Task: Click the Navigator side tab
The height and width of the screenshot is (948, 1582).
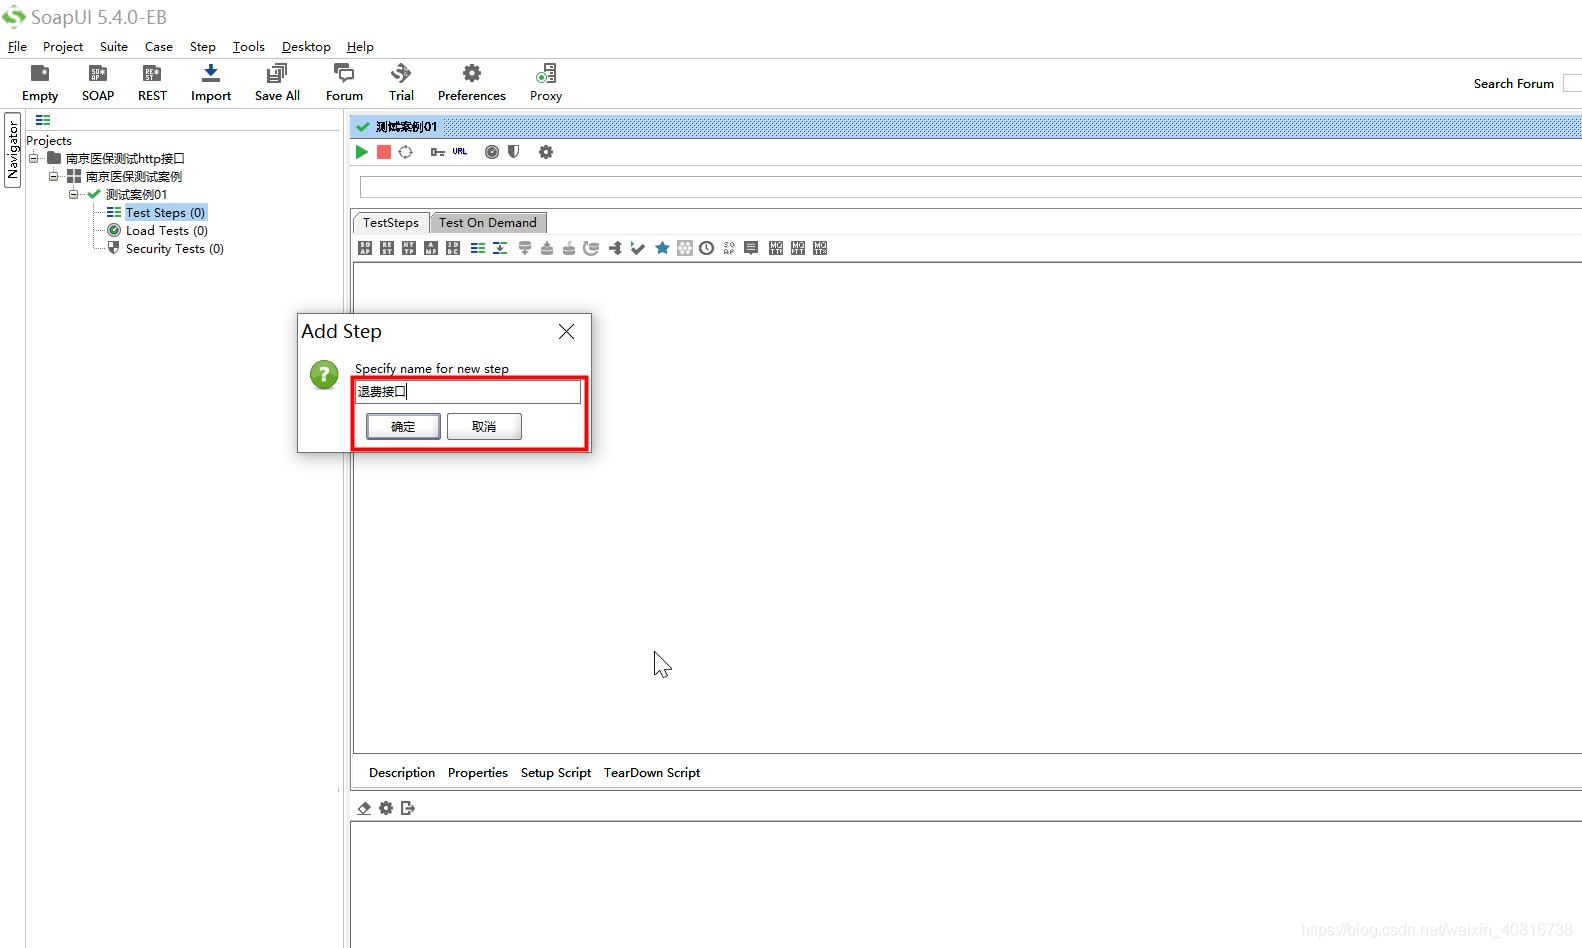Action: click(13, 150)
